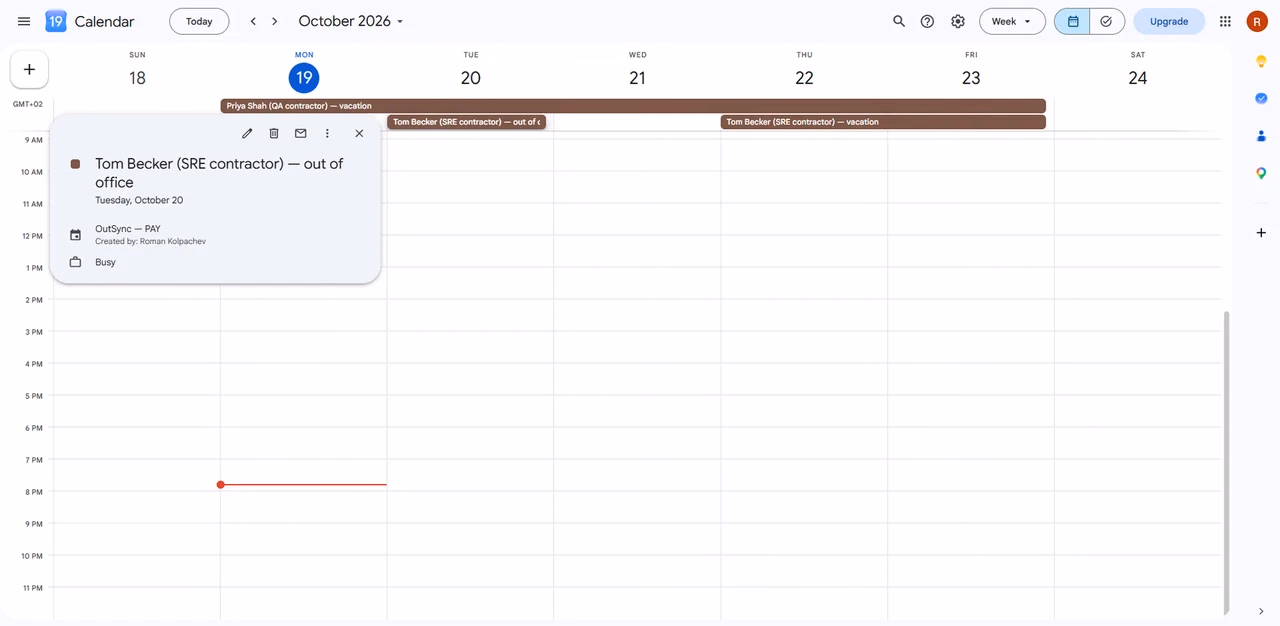Select Friday 23 date header
Viewport: 1280px width, 626px height.
pos(971,78)
